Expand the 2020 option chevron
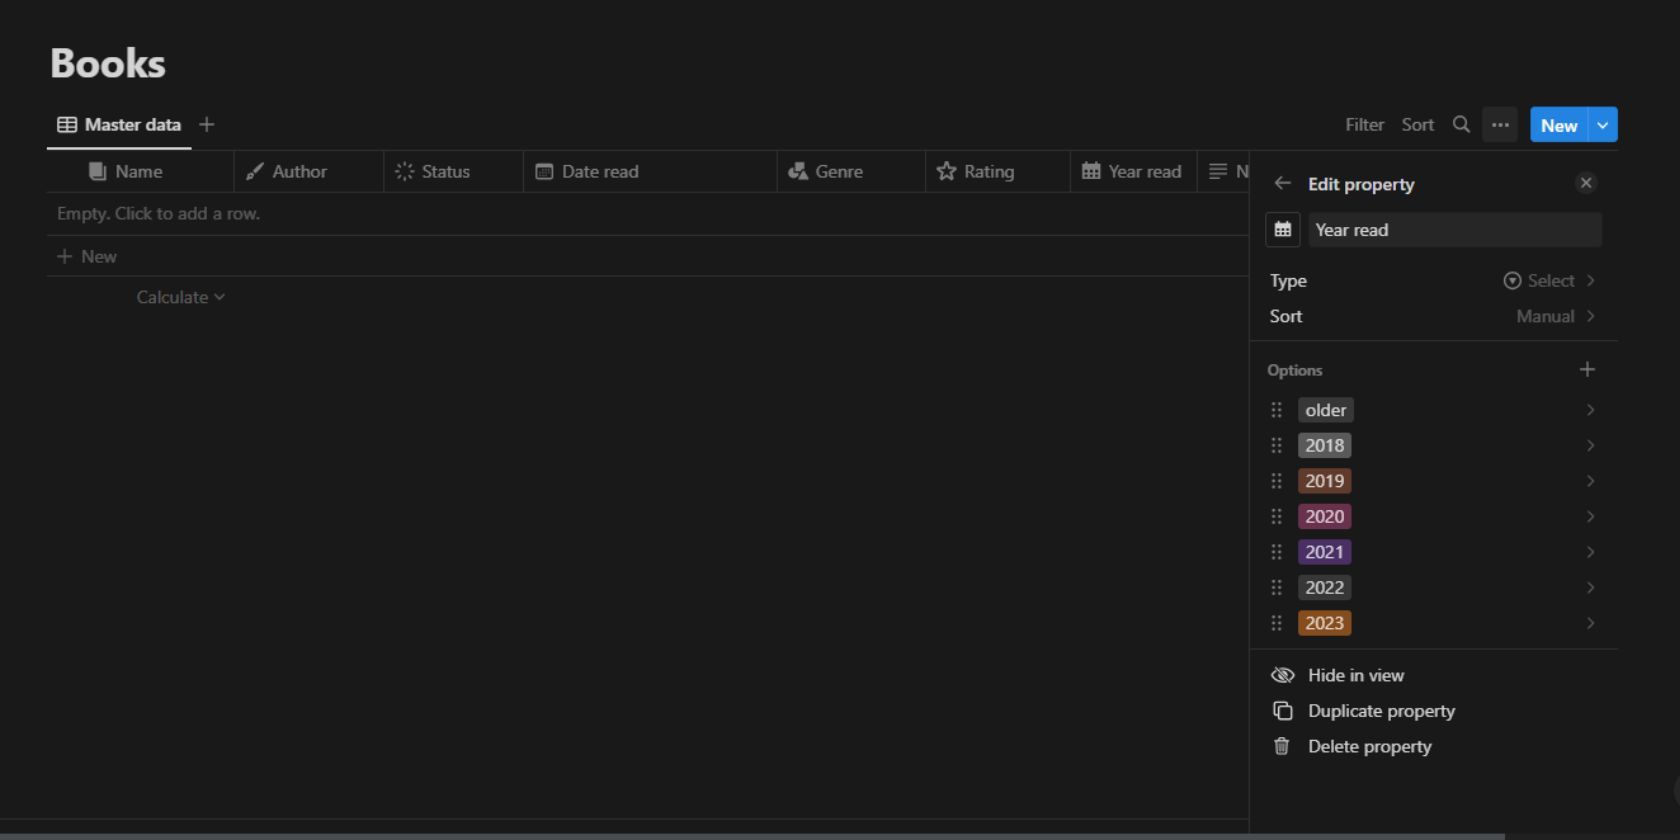The image size is (1680, 840). point(1590,517)
